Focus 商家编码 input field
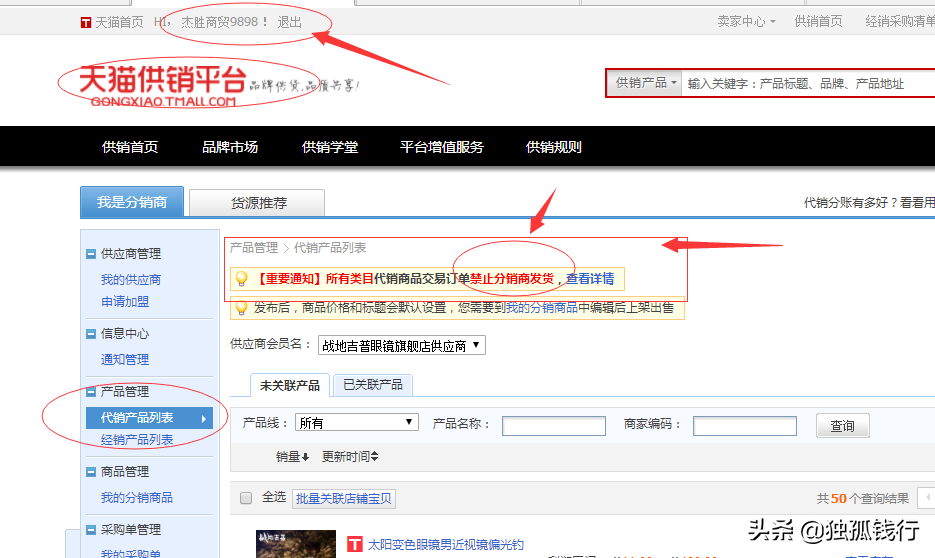The height and width of the screenshot is (558, 935). [x=745, y=426]
